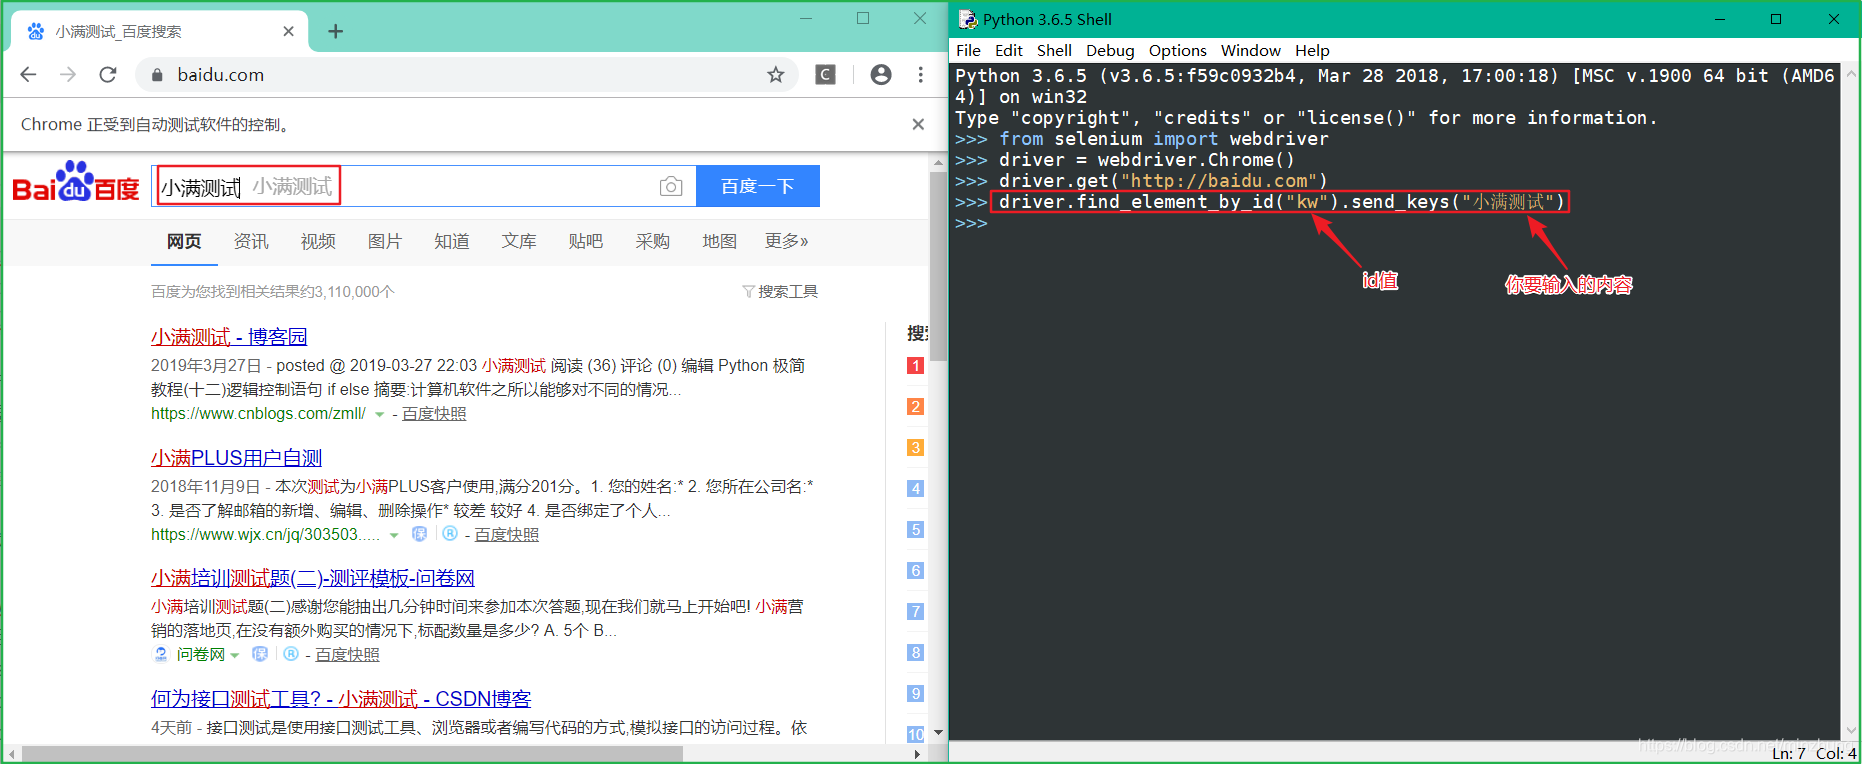
Task: Open the Options menu in Python Shell
Action: (x=1177, y=51)
